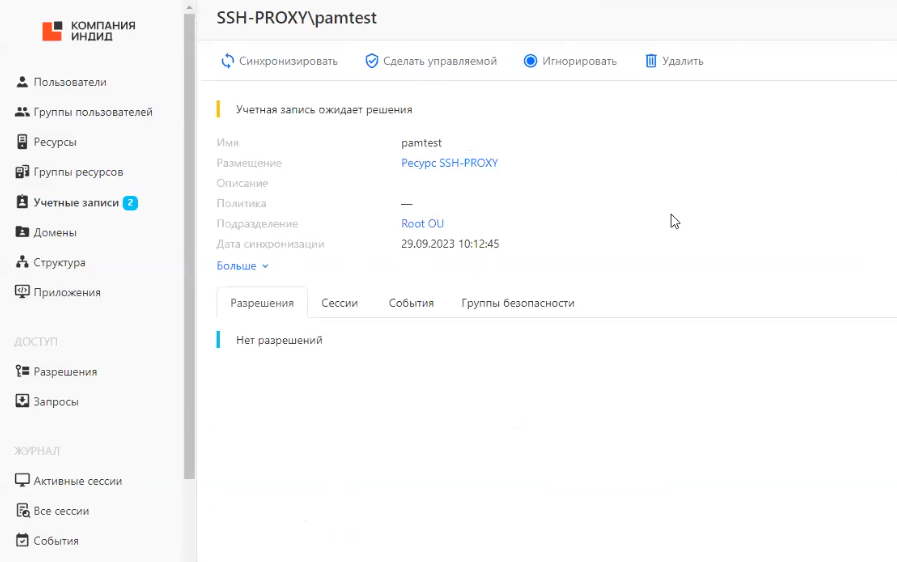Open the Группы безопасности tab
The height and width of the screenshot is (562, 897).
click(x=517, y=303)
